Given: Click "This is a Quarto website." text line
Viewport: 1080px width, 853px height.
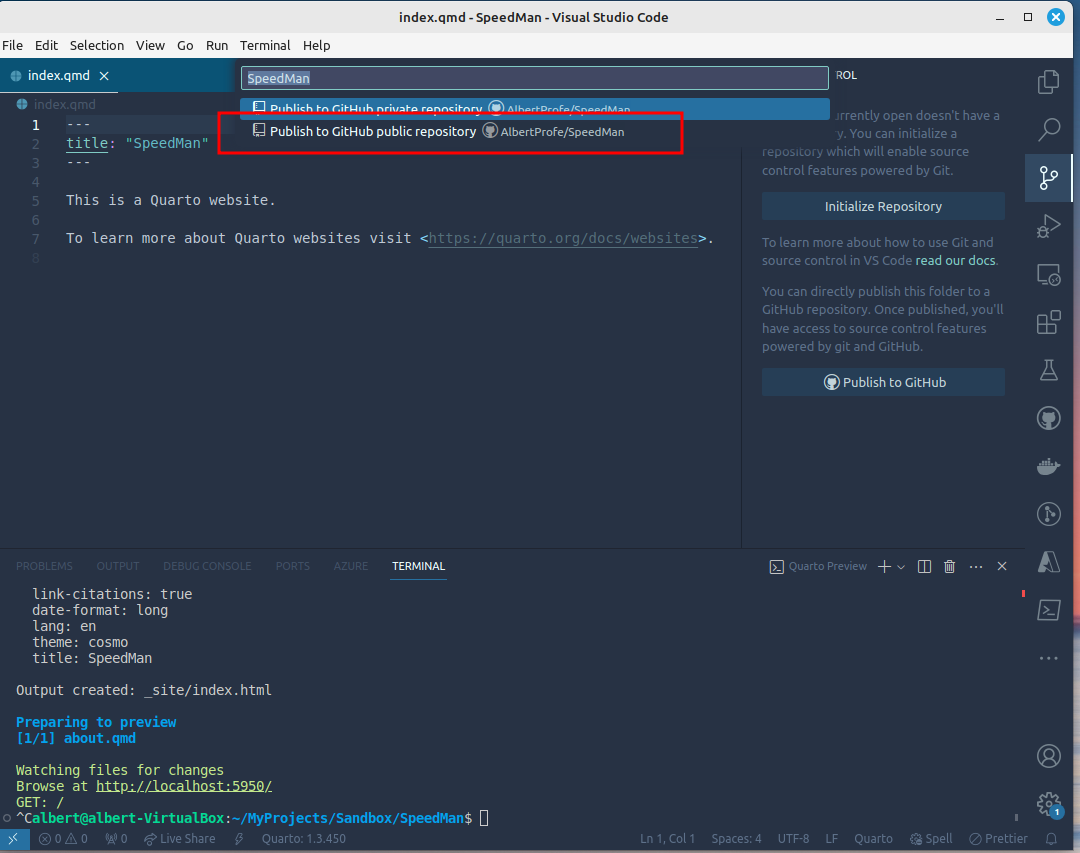Looking at the screenshot, I should (x=171, y=201).
